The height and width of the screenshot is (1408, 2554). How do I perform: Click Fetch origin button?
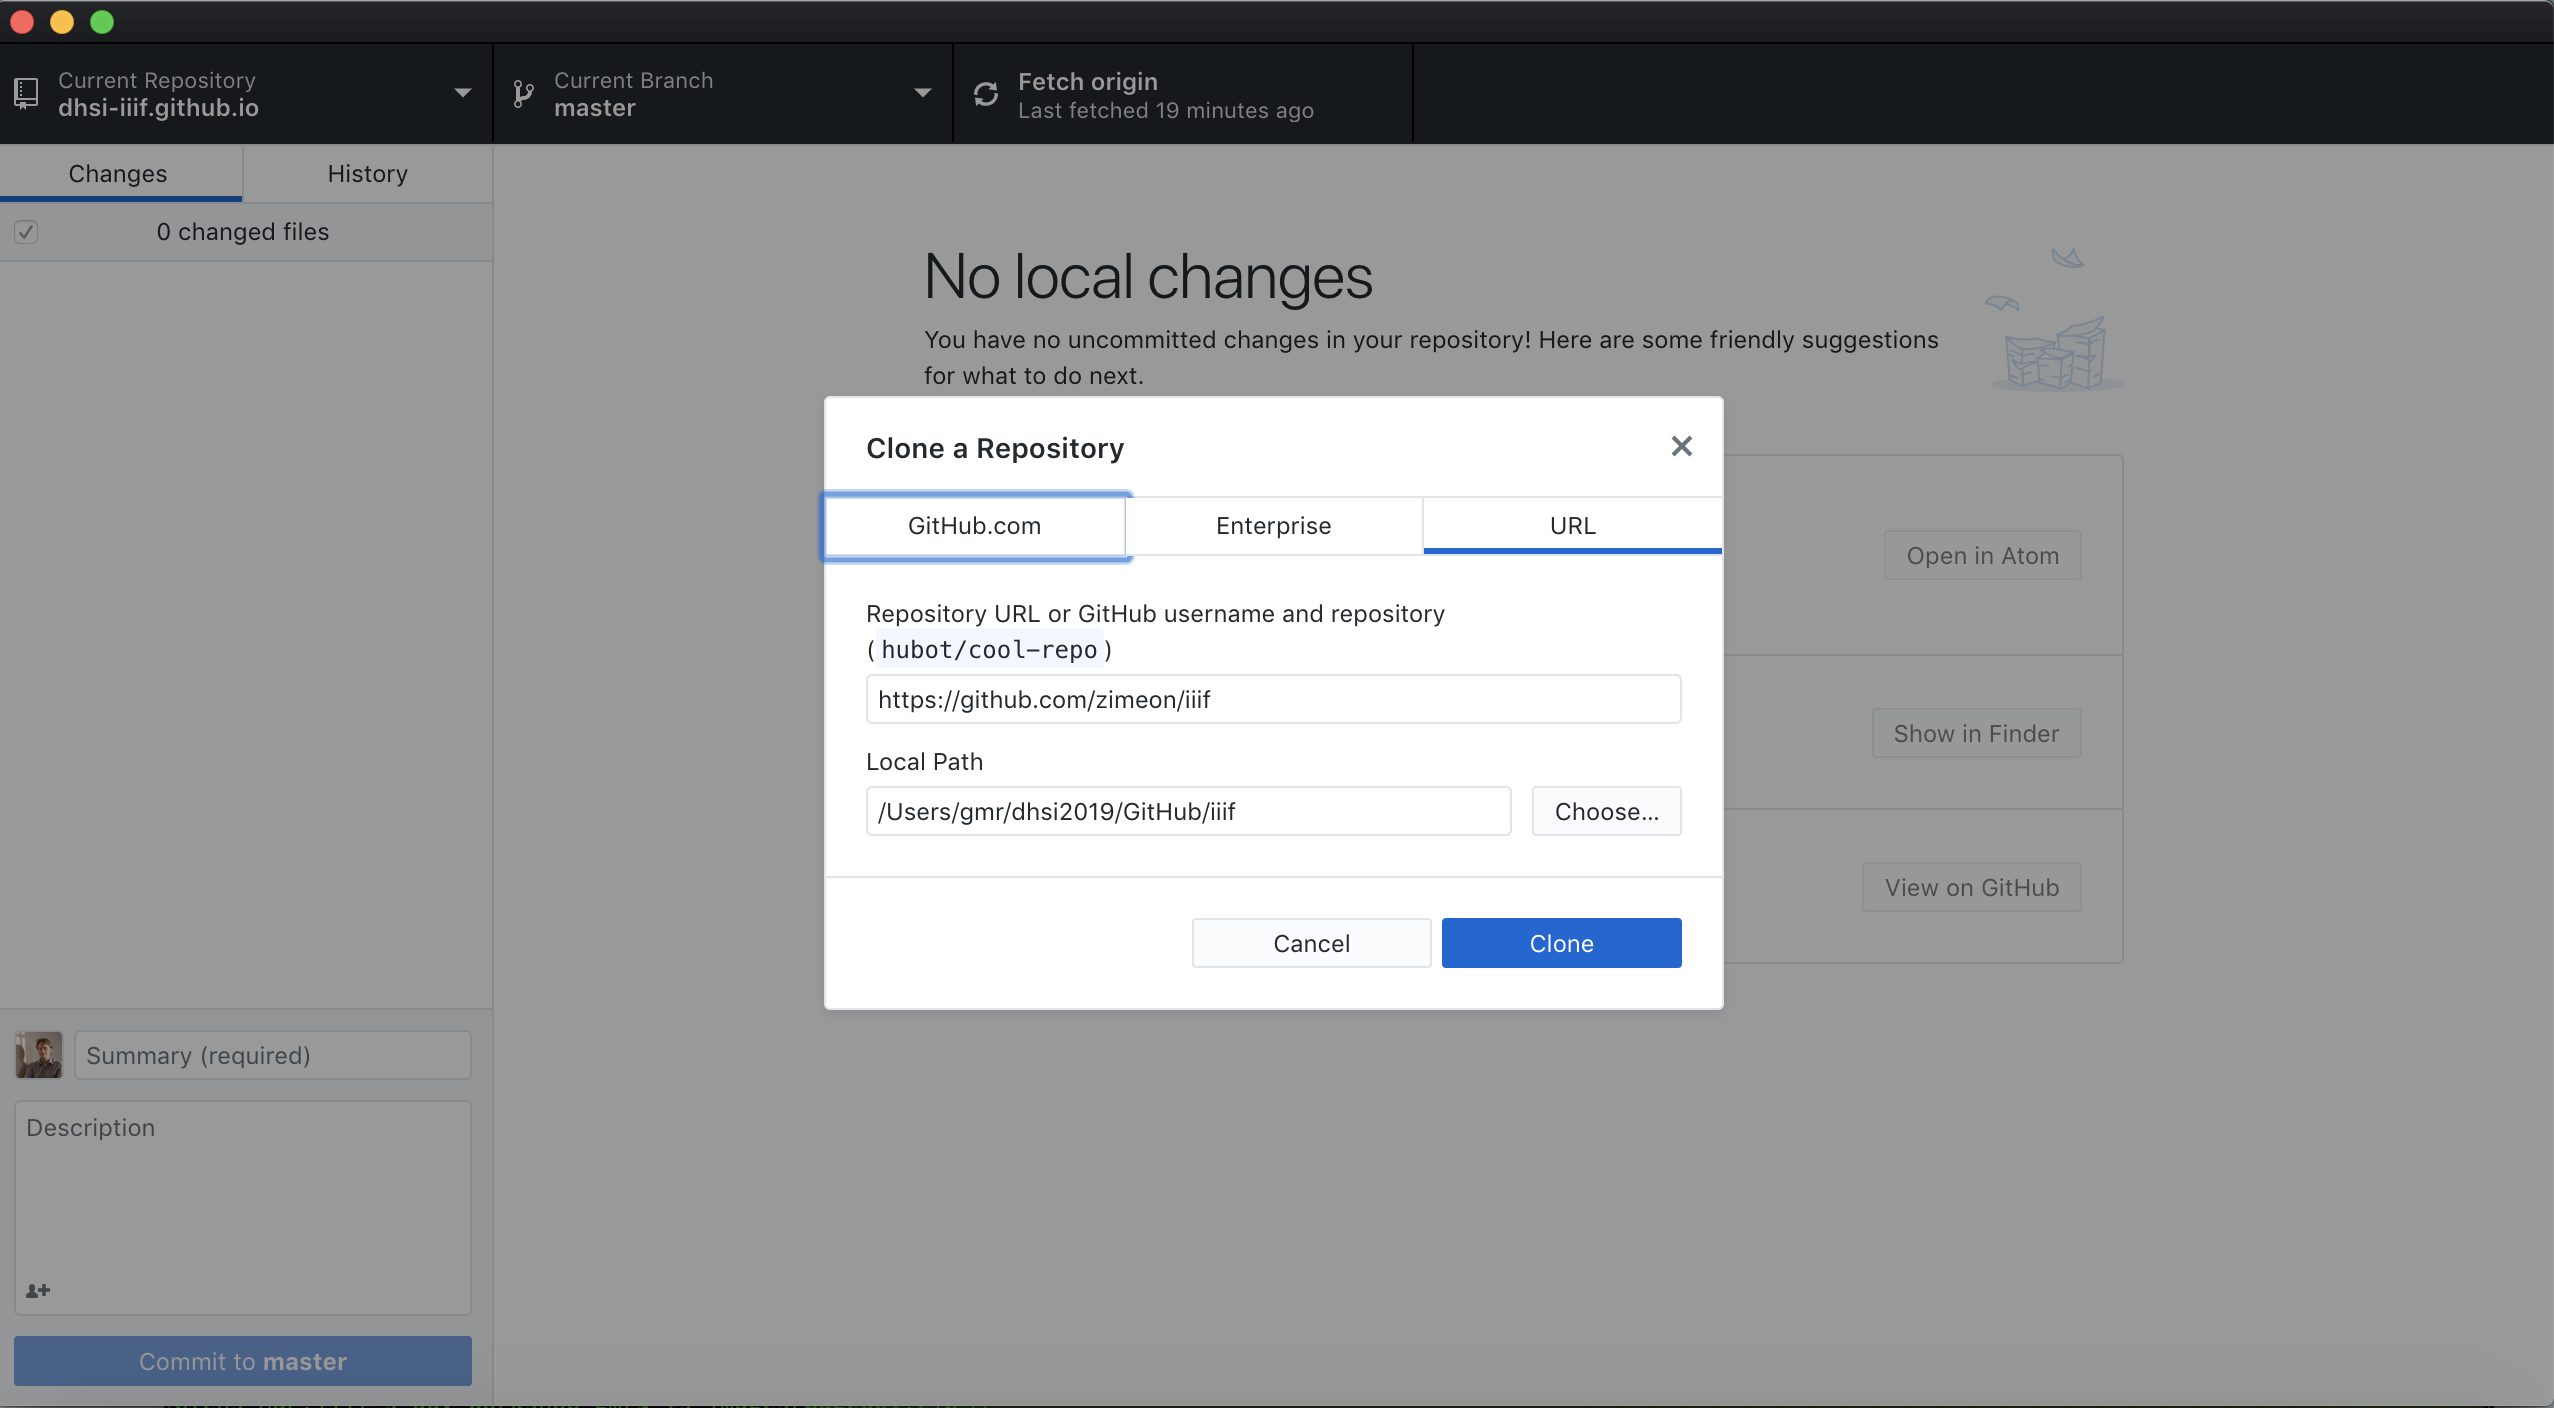[x=1183, y=94]
